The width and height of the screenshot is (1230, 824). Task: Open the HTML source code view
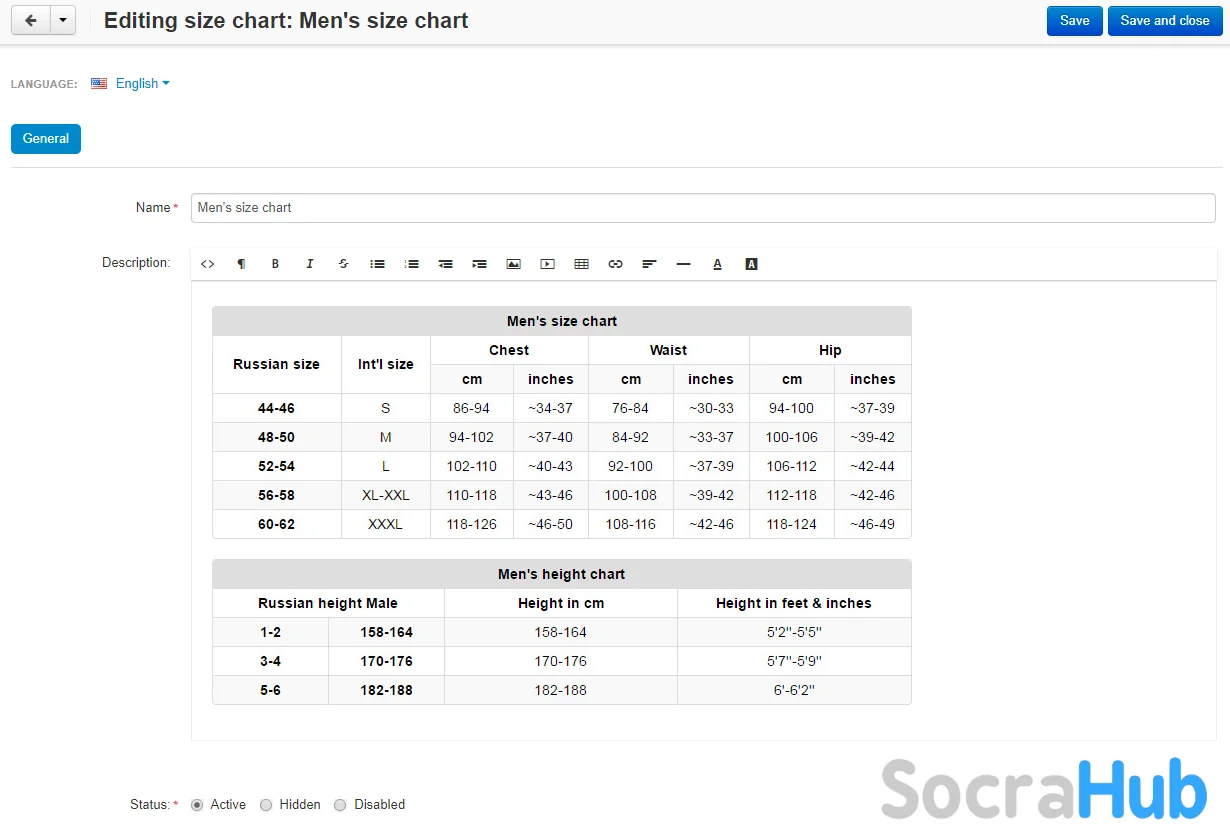click(207, 264)
